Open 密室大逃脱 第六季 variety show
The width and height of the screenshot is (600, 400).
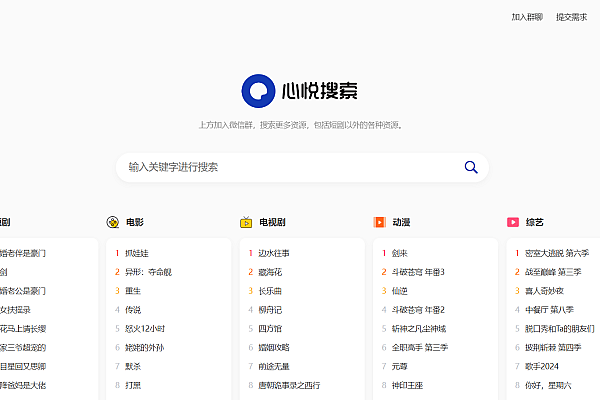coord(557,253)
